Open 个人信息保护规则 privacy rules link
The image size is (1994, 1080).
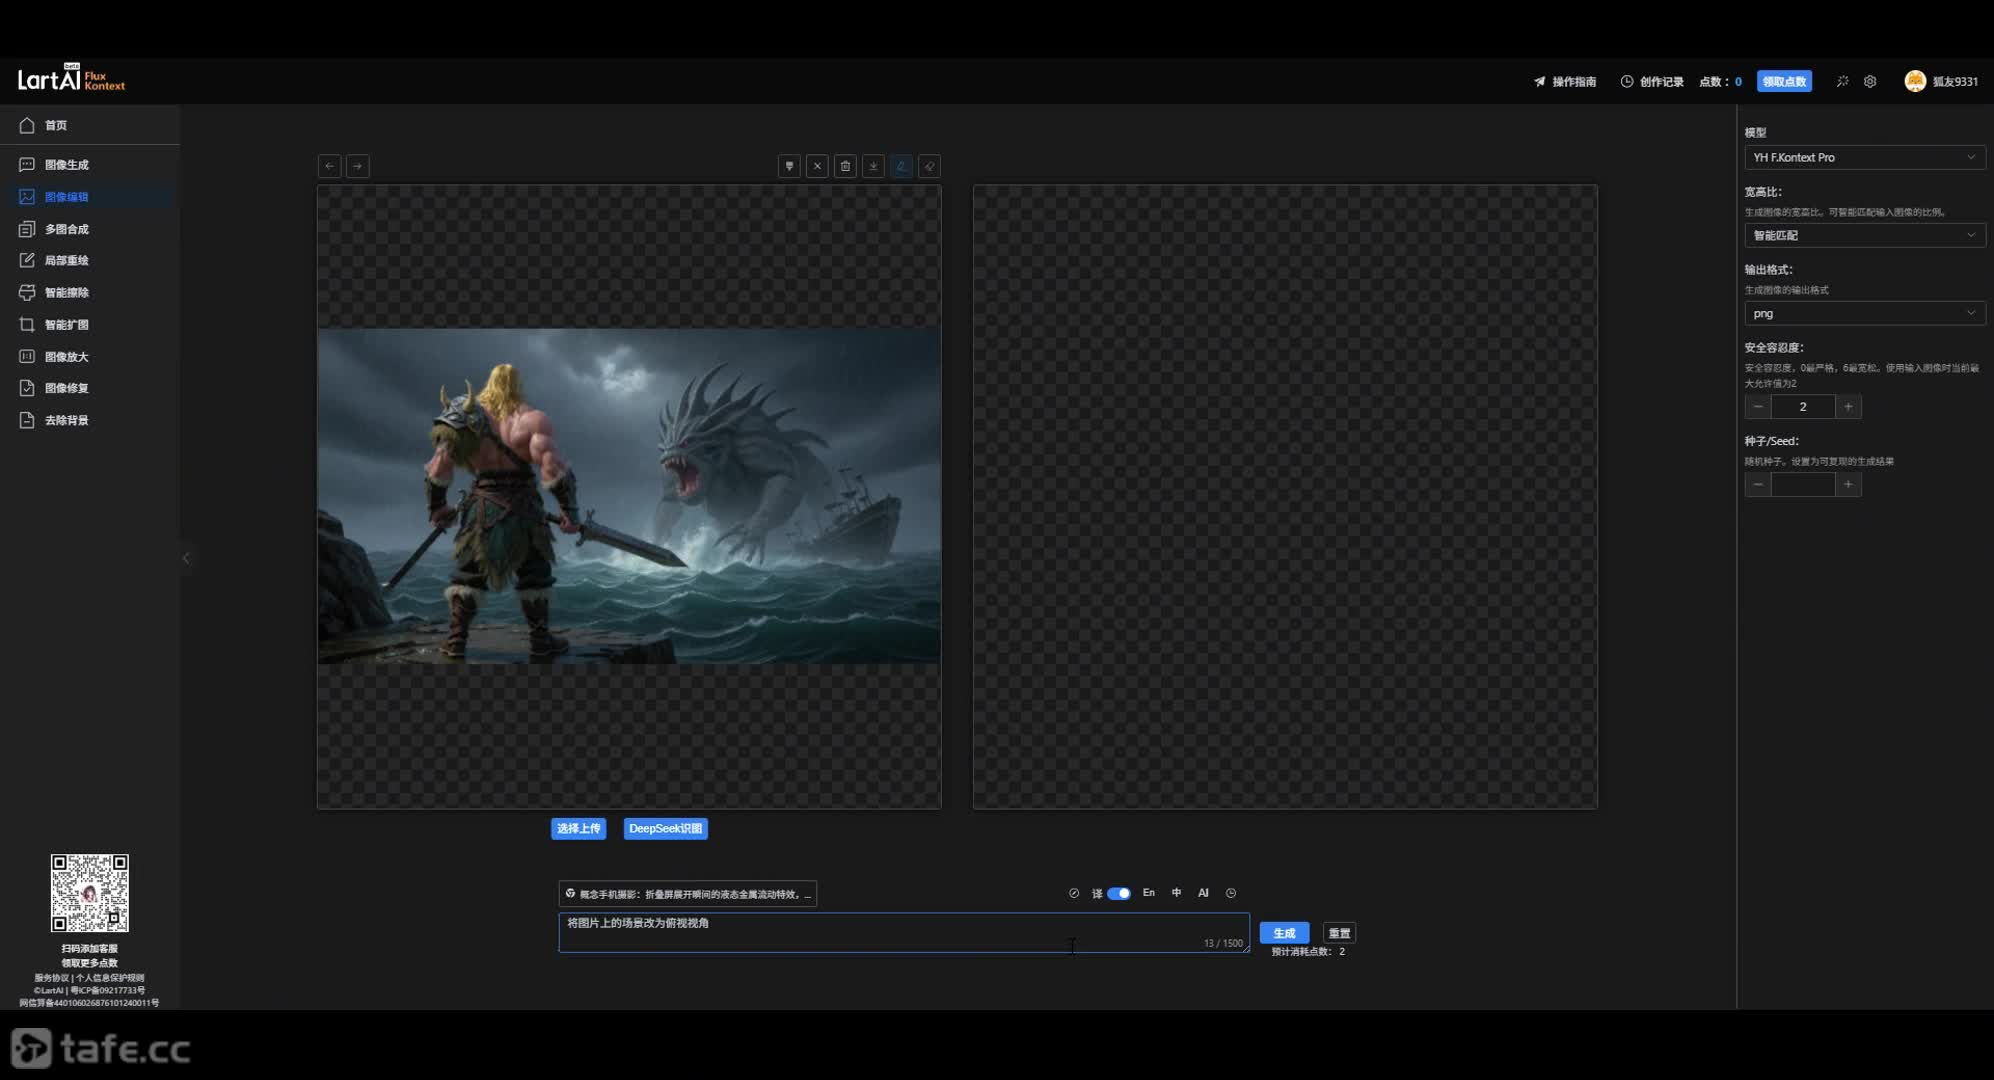pyautogui.click(x=110, y=978)
